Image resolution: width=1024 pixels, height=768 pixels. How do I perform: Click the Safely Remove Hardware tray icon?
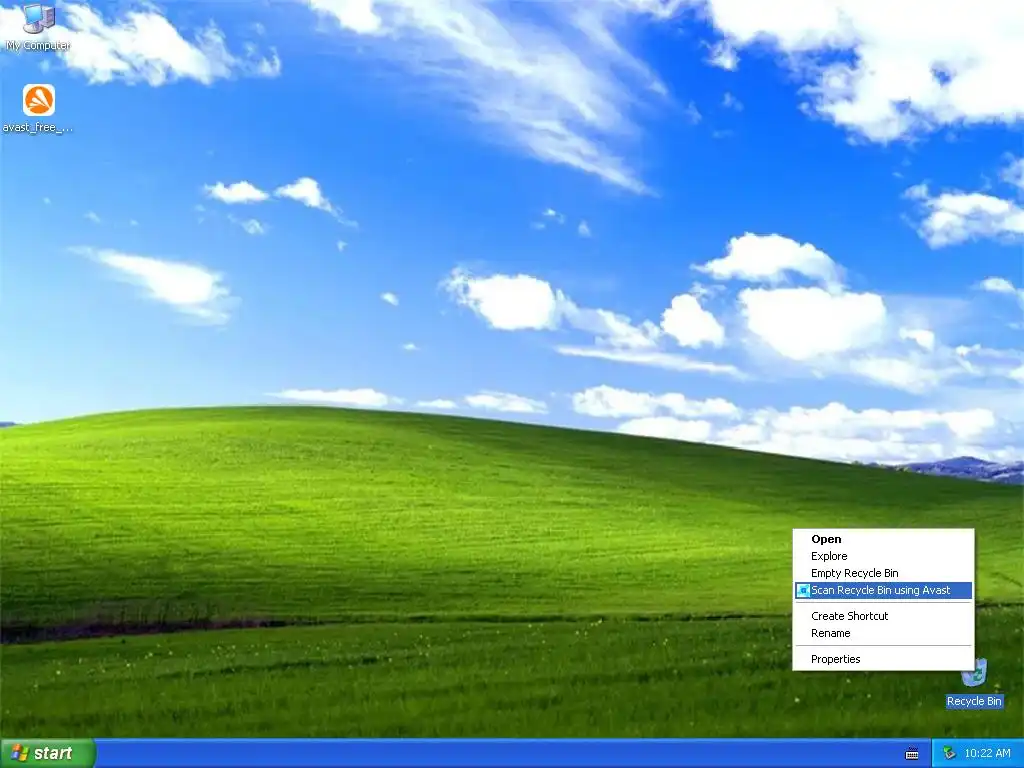[x=949, y=754]
